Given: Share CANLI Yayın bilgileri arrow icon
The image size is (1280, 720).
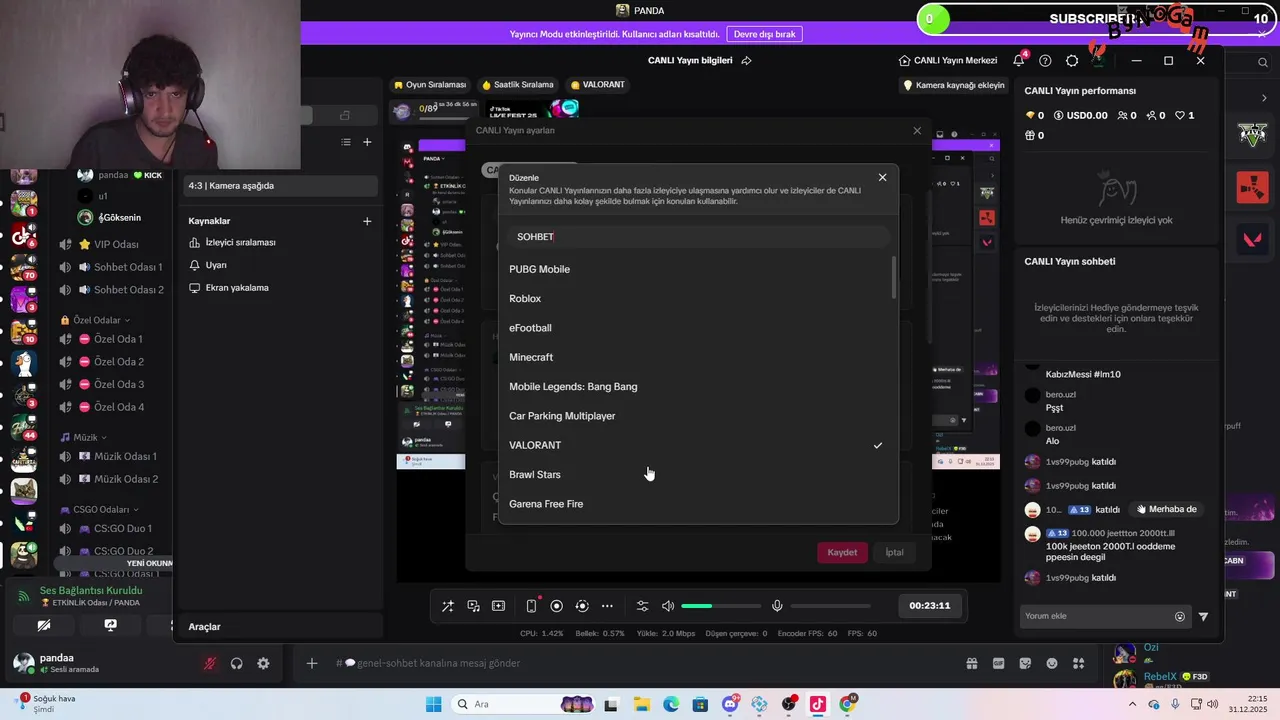Looking at the screenshot, I should click(746, 60).
